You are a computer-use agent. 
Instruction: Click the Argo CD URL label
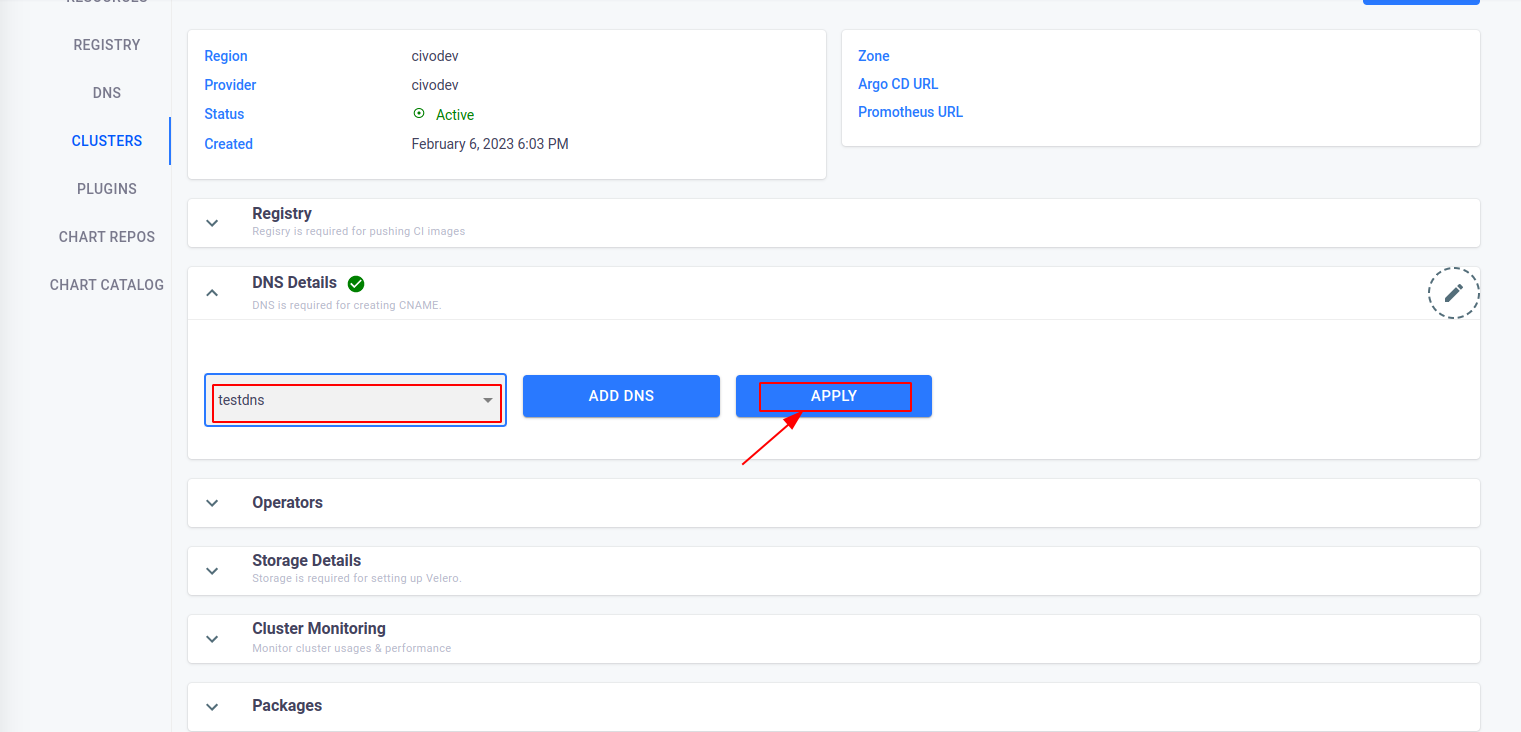(898, 84)
